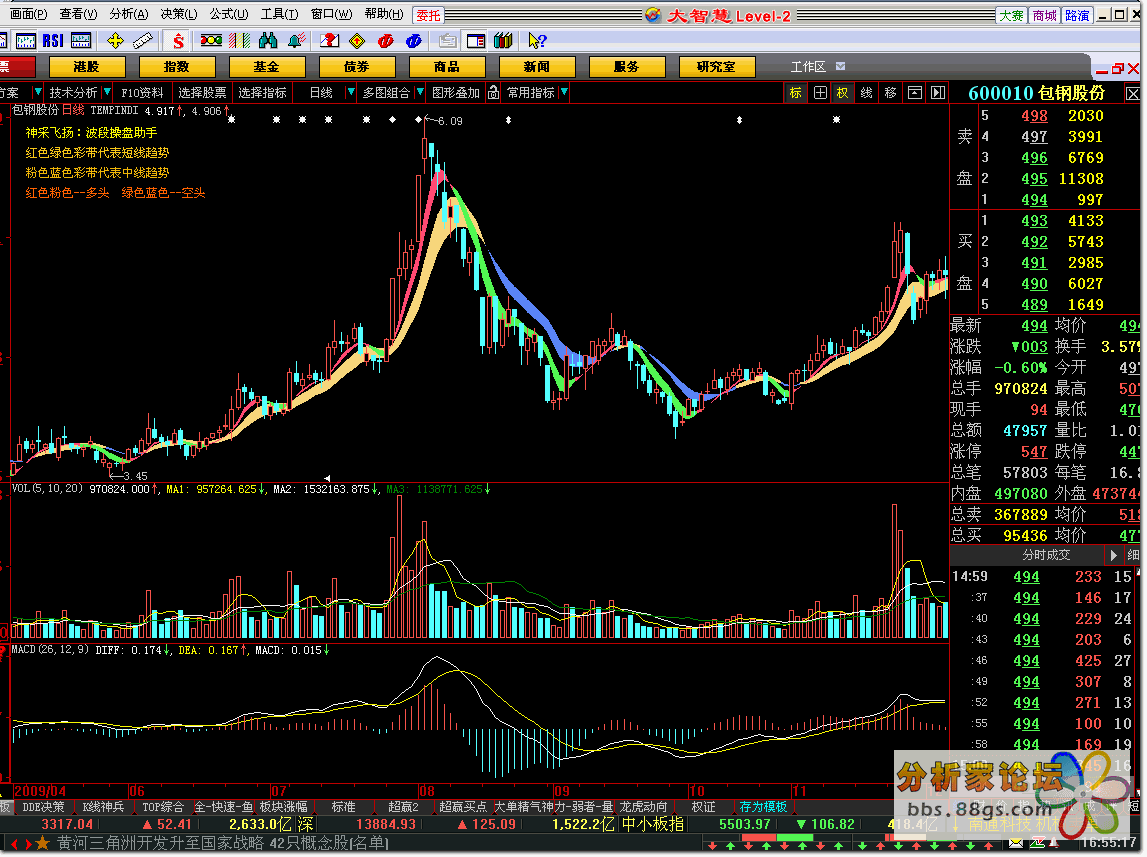Expand the 分时成交 arrow
The width and height of the screenshot is (1147, 857).
click(1113, 556)
